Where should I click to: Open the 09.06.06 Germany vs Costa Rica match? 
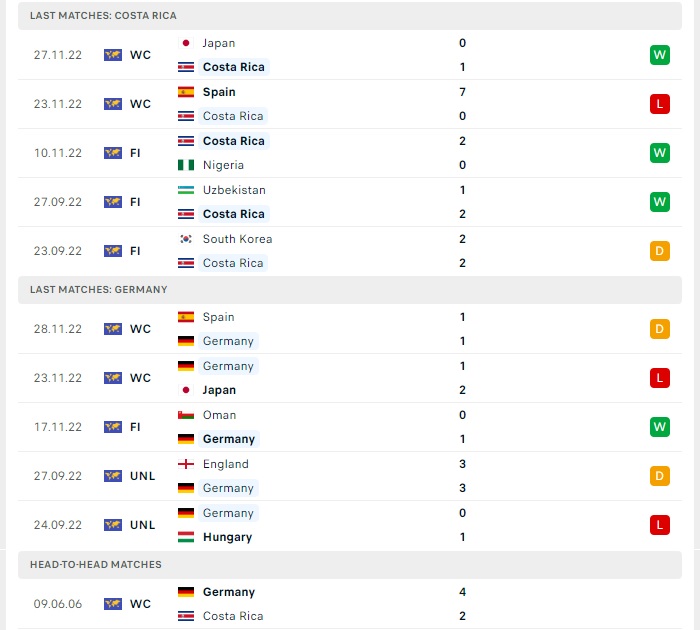[x=350, y=604]
